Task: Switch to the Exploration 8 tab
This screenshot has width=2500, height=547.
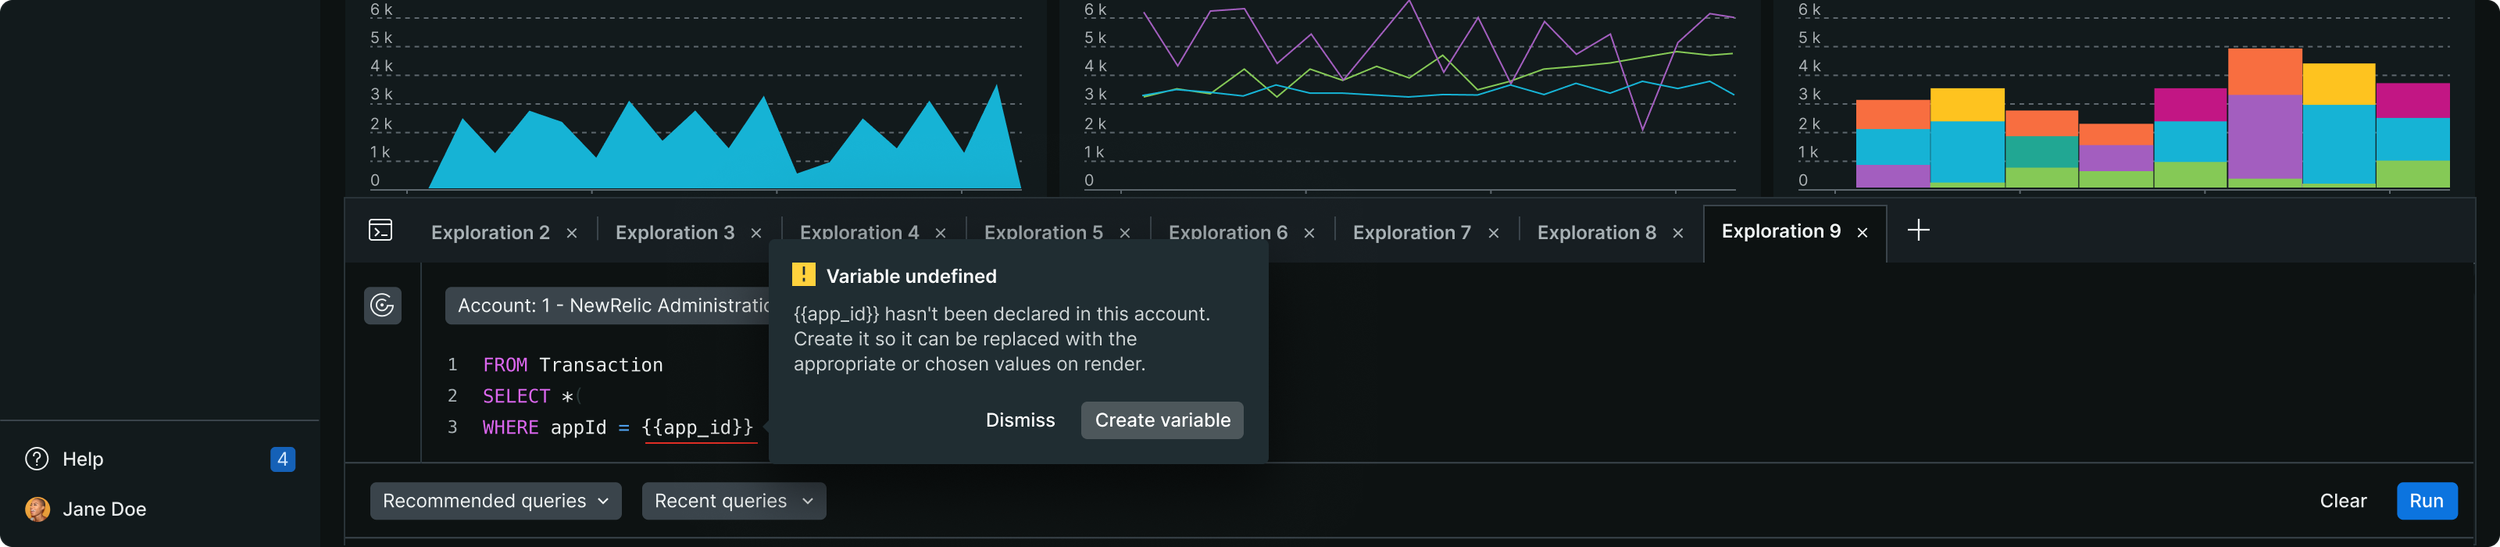Action: 1596,233
